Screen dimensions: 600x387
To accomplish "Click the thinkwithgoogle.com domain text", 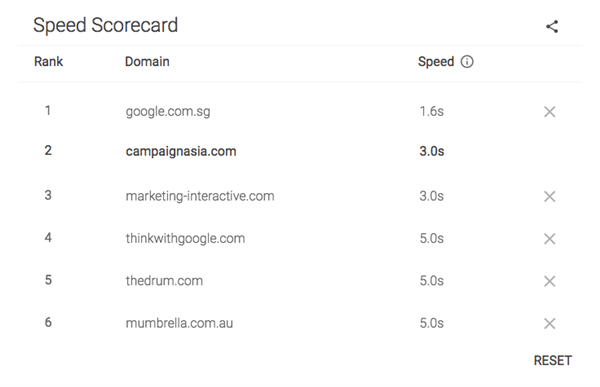I will pyautogui.click(x=185, y=238).
